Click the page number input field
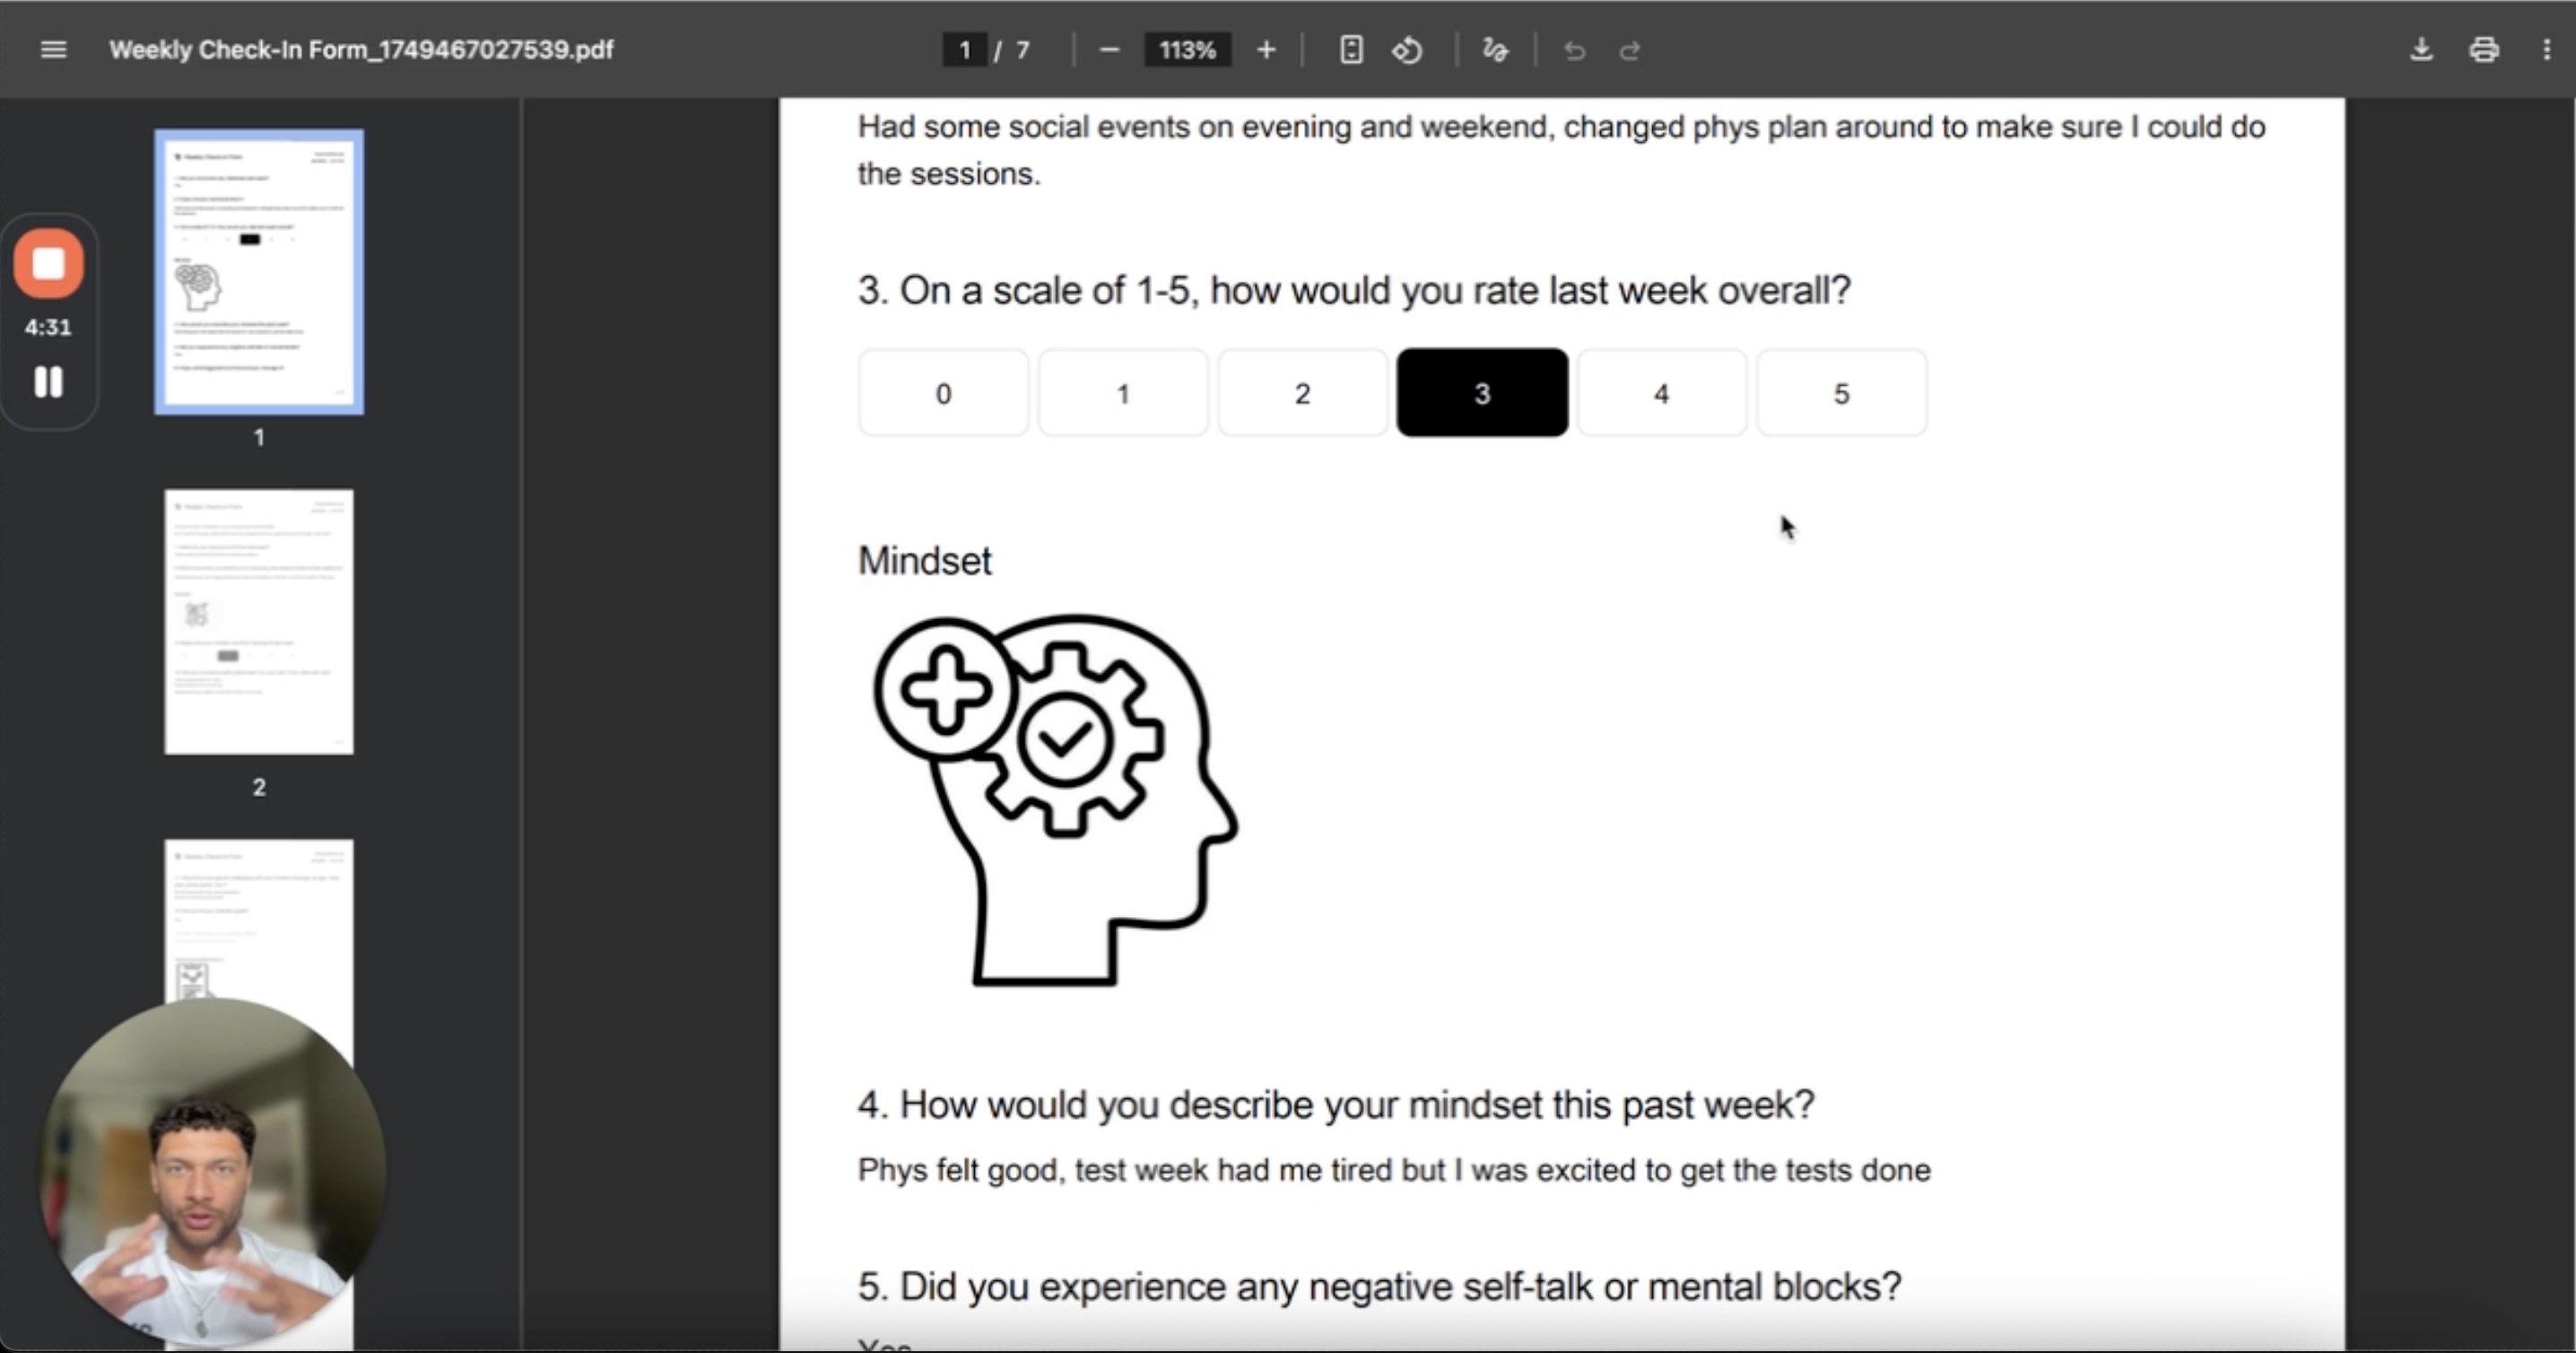2576x1353 pixels. 965,50
